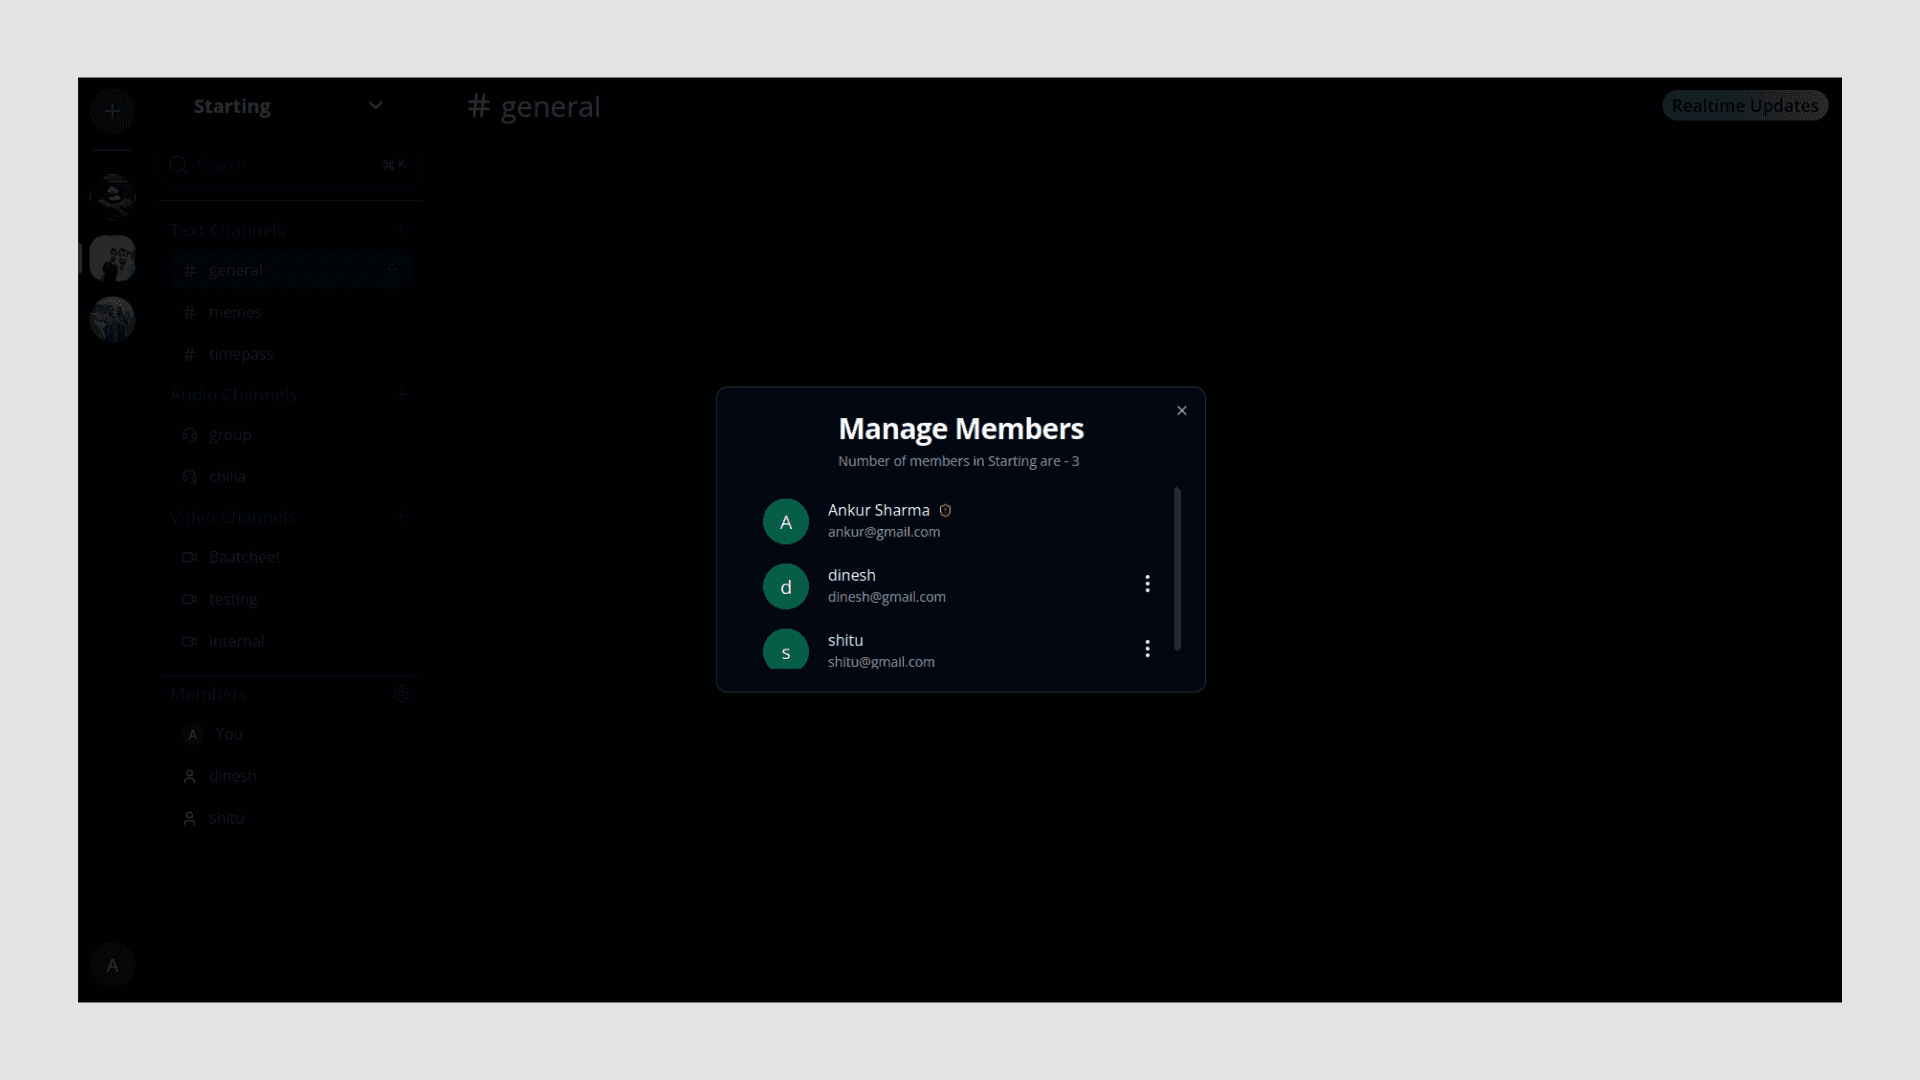Add a new text channel with plus icon
The height and width of the screenshot is (1080, 1920).
tap(401, 230)
